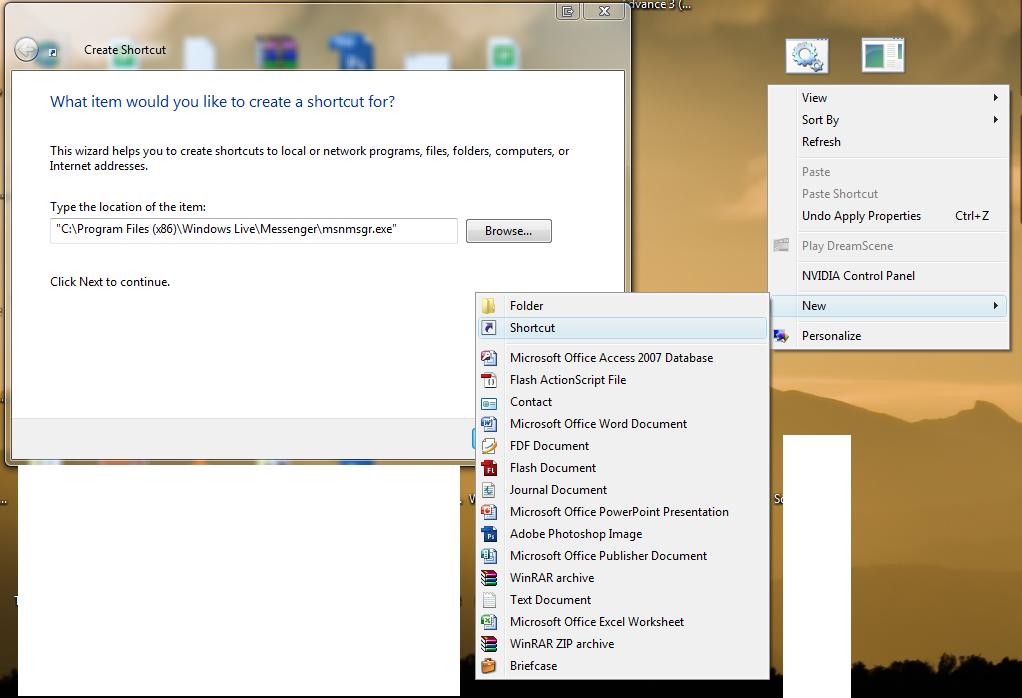Click the Flash ActionScript File icon

(489, 380)
